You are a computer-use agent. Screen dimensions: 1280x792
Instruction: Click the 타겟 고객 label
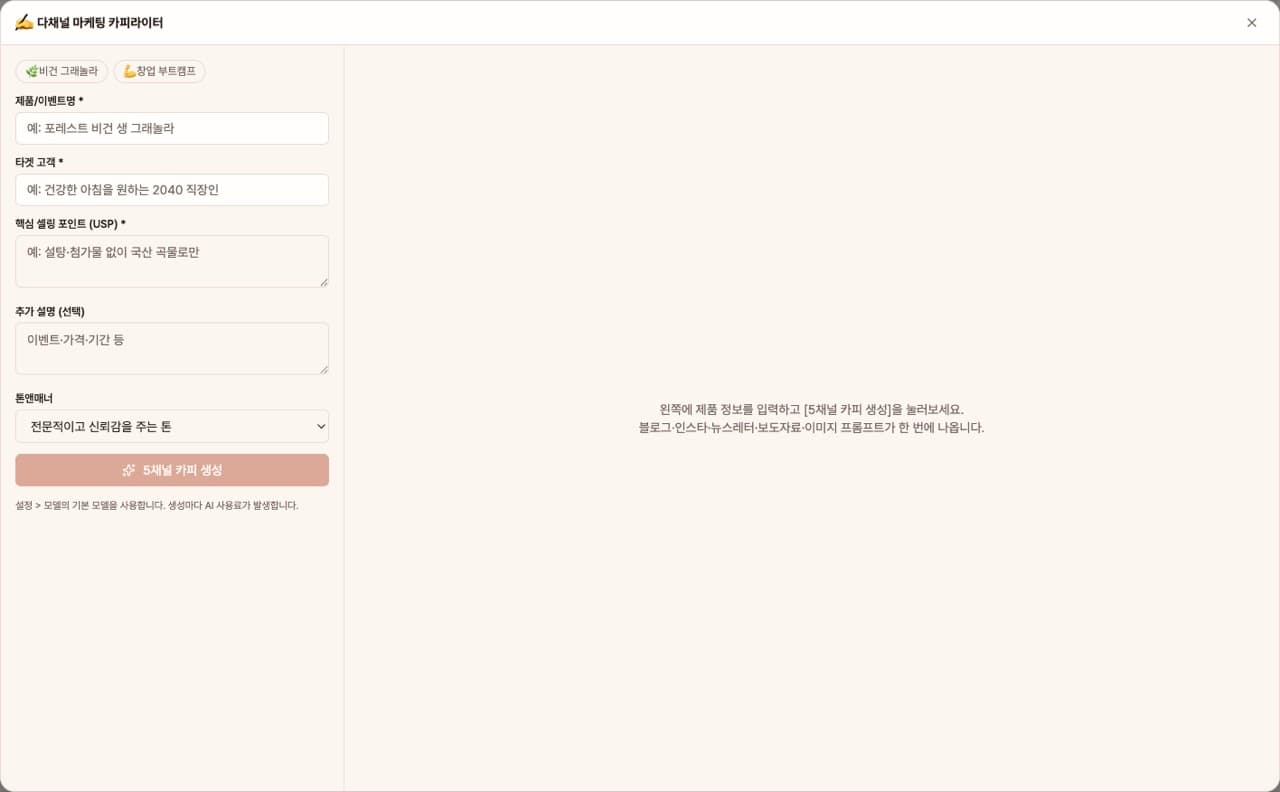coord(39,162)
